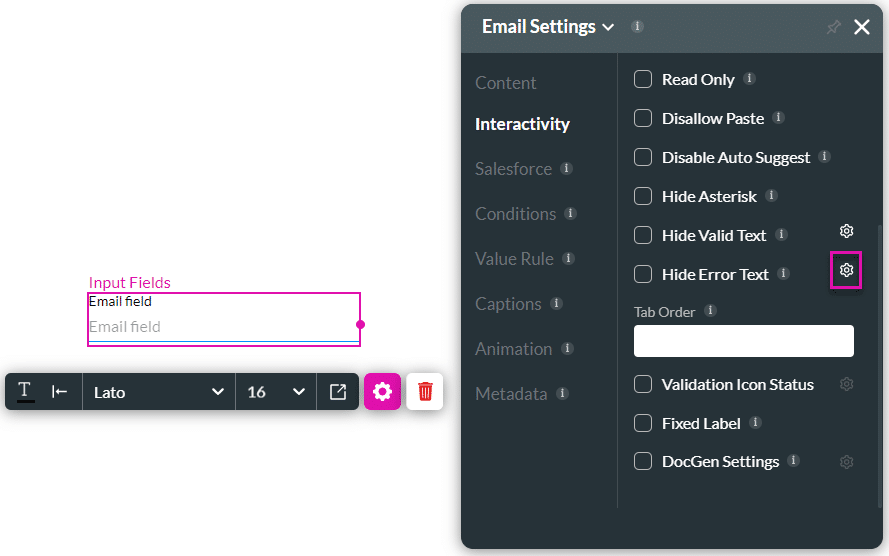Click the open-in-new-window toolbar icon
Viewport: 889px width, 556px height.
pyautogui.click(x=338, y=392)
